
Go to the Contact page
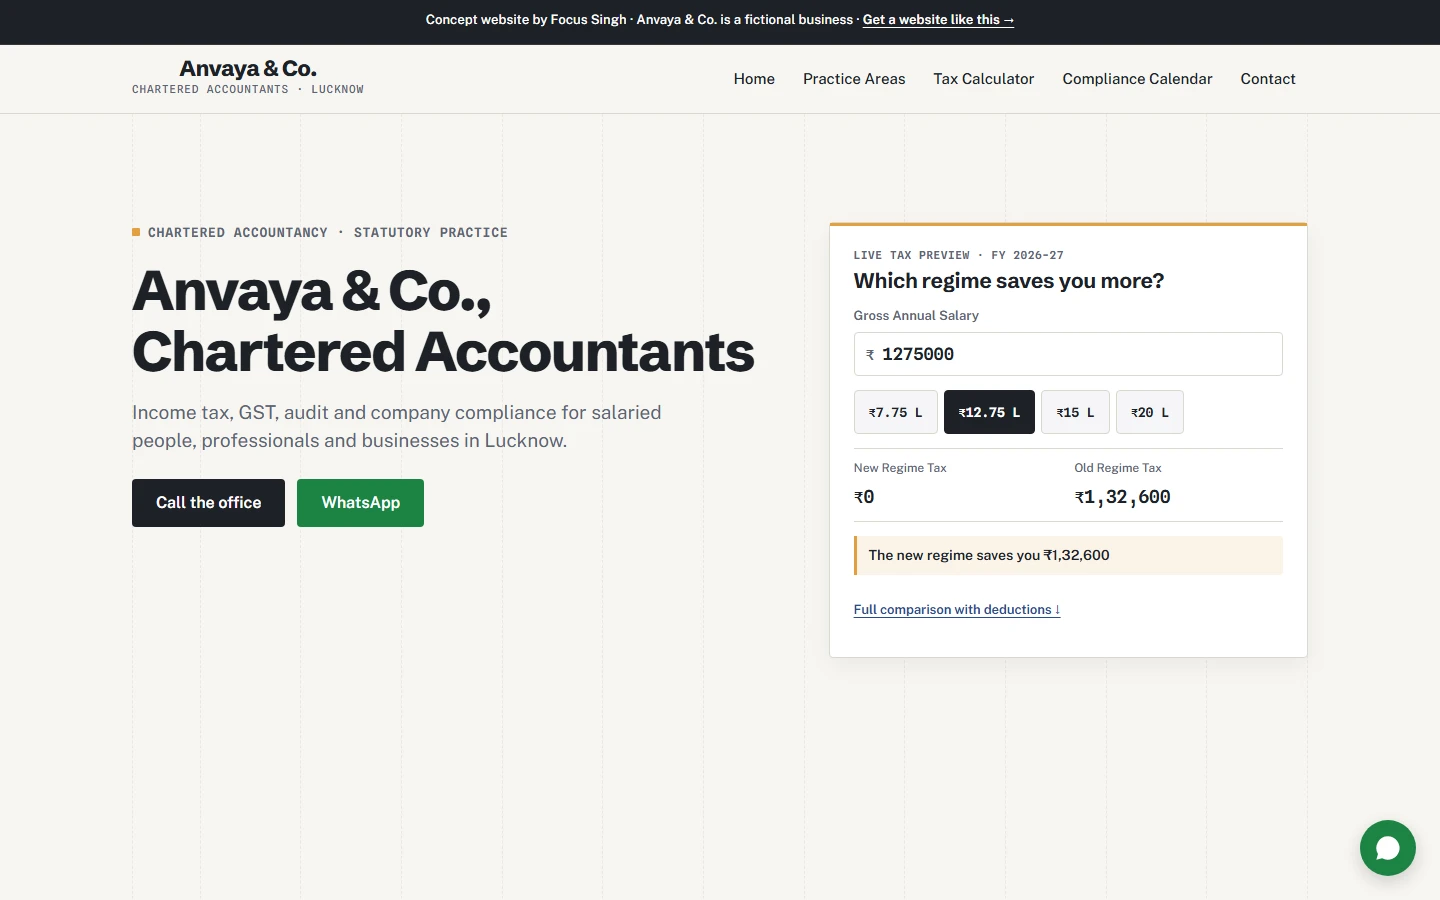pyautogui.click(x=1268, y=79)
